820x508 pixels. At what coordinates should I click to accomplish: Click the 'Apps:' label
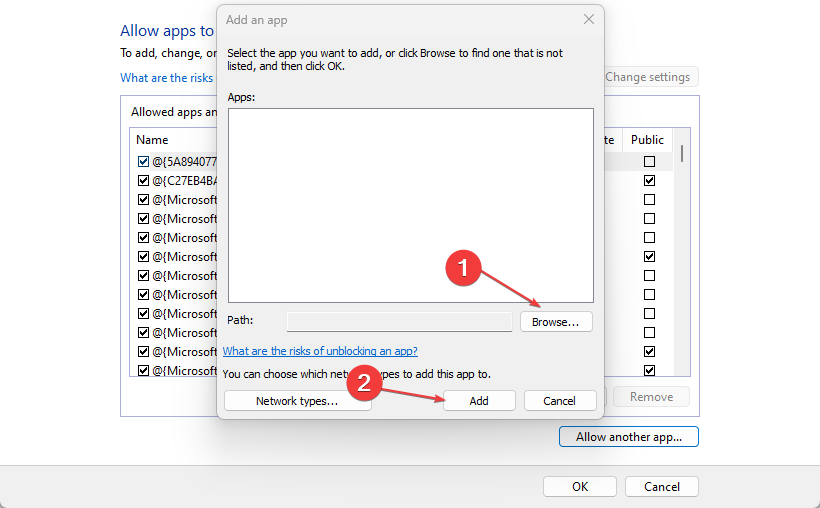[241, 97]
